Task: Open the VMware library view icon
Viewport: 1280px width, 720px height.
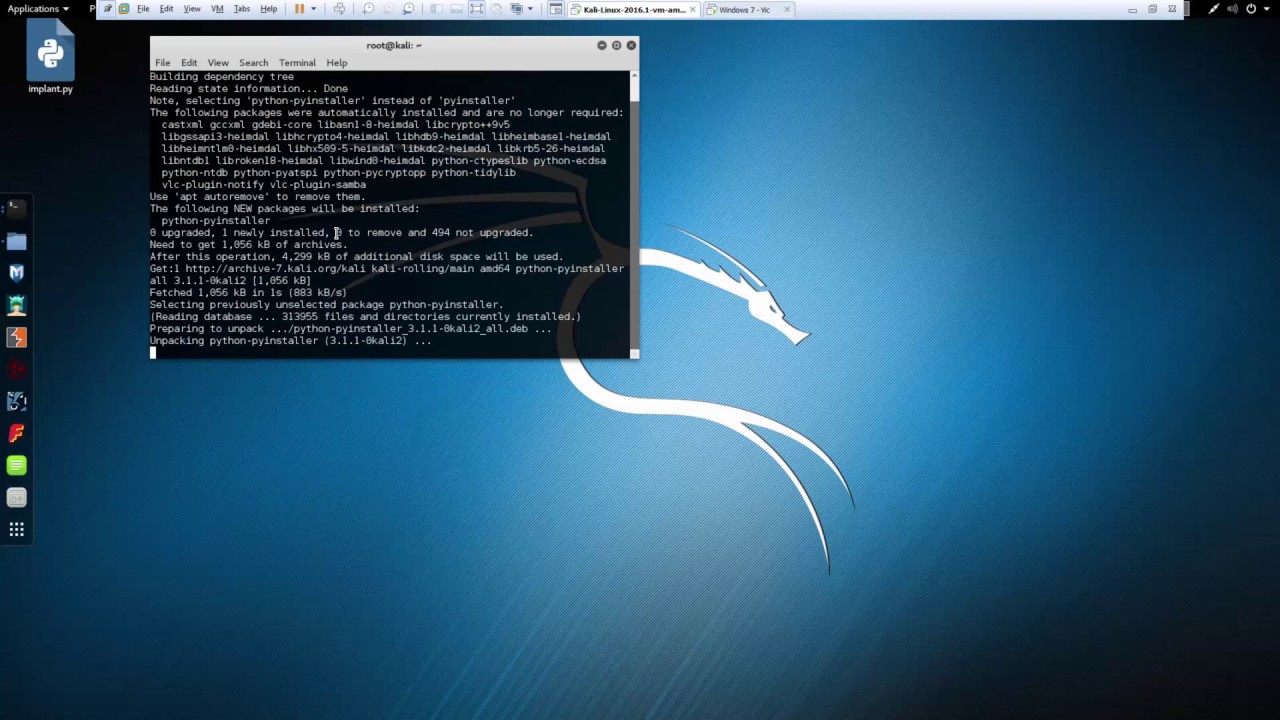Action: 437,9
